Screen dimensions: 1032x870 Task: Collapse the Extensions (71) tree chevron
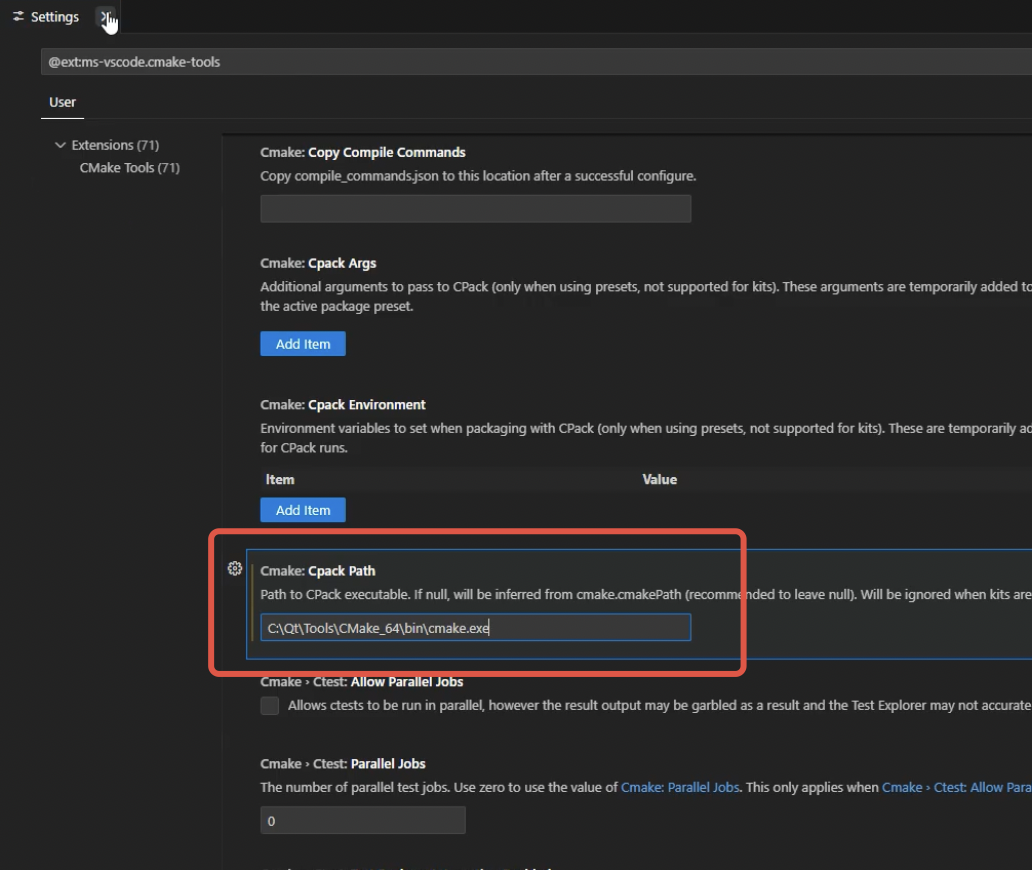point(60,145)
